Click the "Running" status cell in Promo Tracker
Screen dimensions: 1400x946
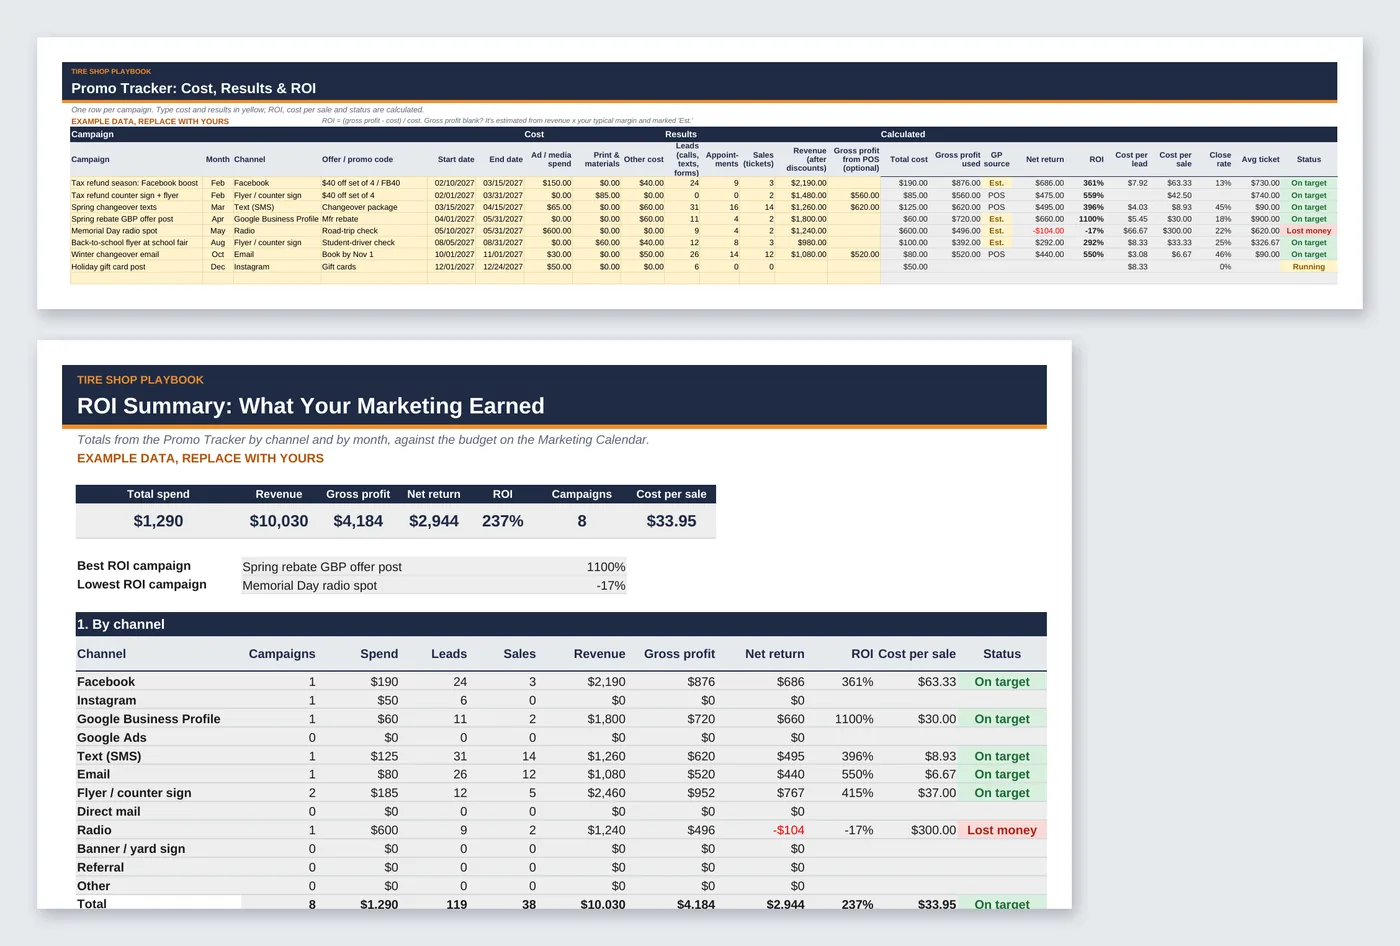(x=1308, y=267)
